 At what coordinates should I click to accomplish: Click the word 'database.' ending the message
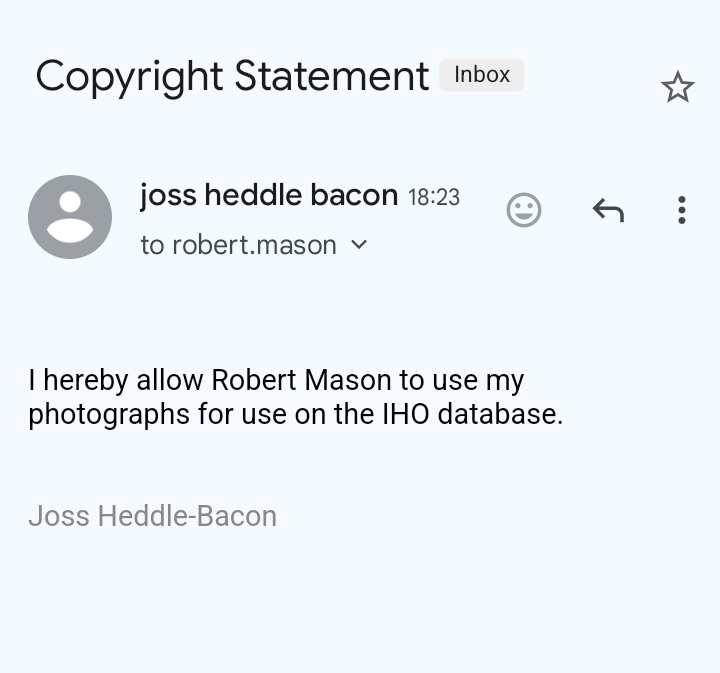pyautogui.click(x=501, y=415)
